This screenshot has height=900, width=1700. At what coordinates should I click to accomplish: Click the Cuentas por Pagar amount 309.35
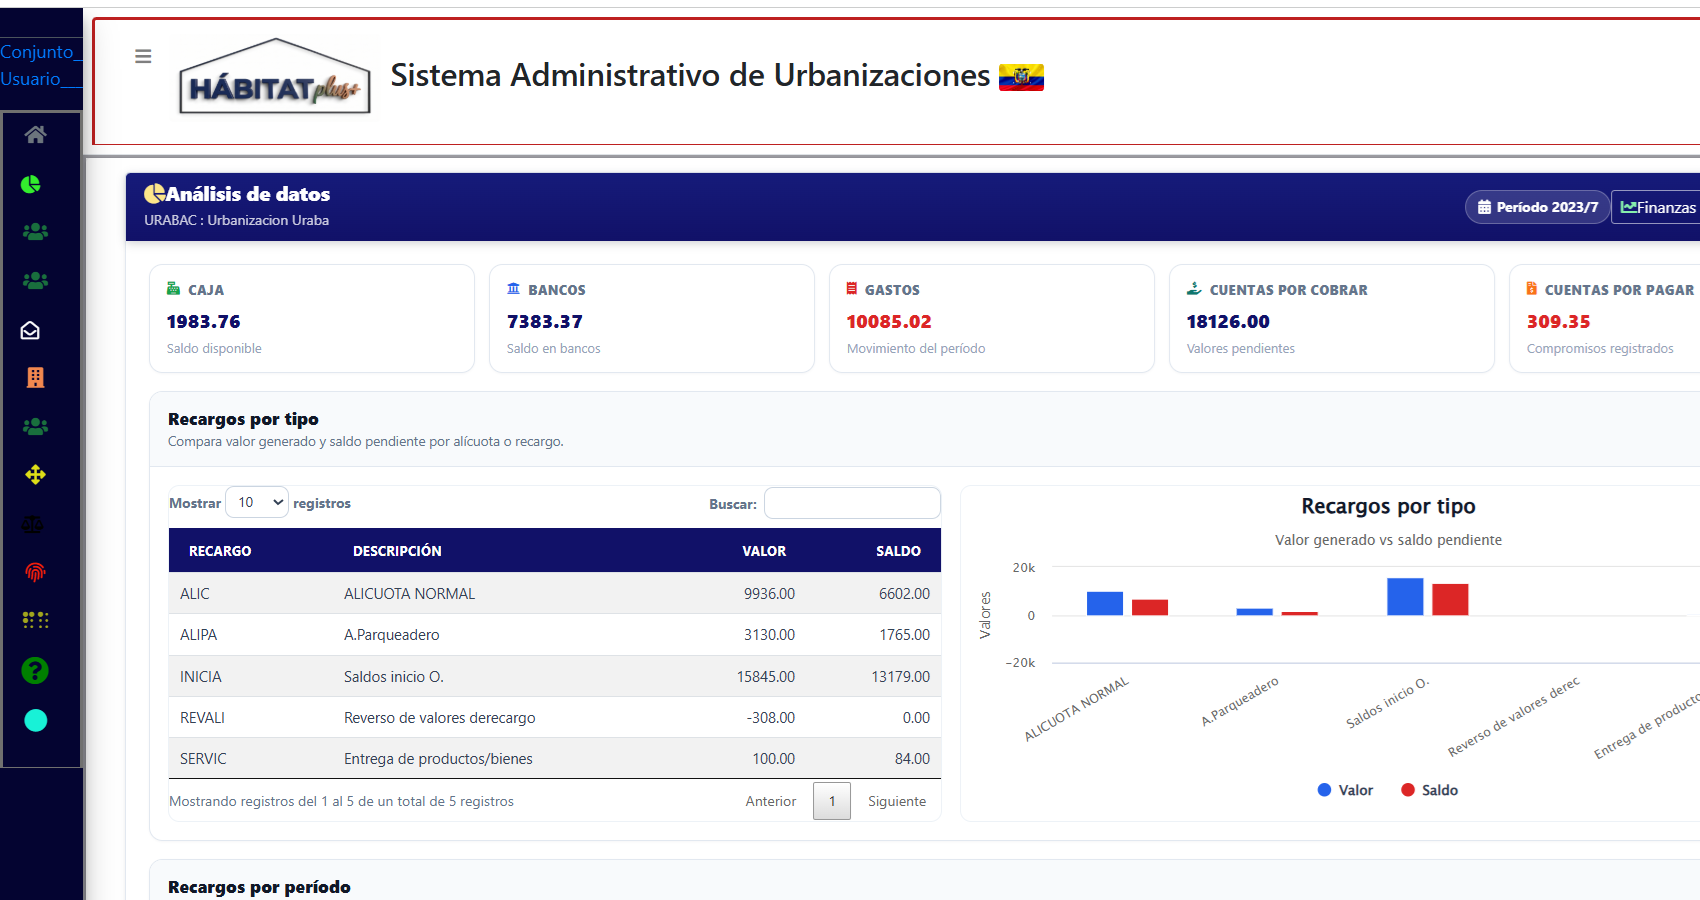click(1557, 322)
